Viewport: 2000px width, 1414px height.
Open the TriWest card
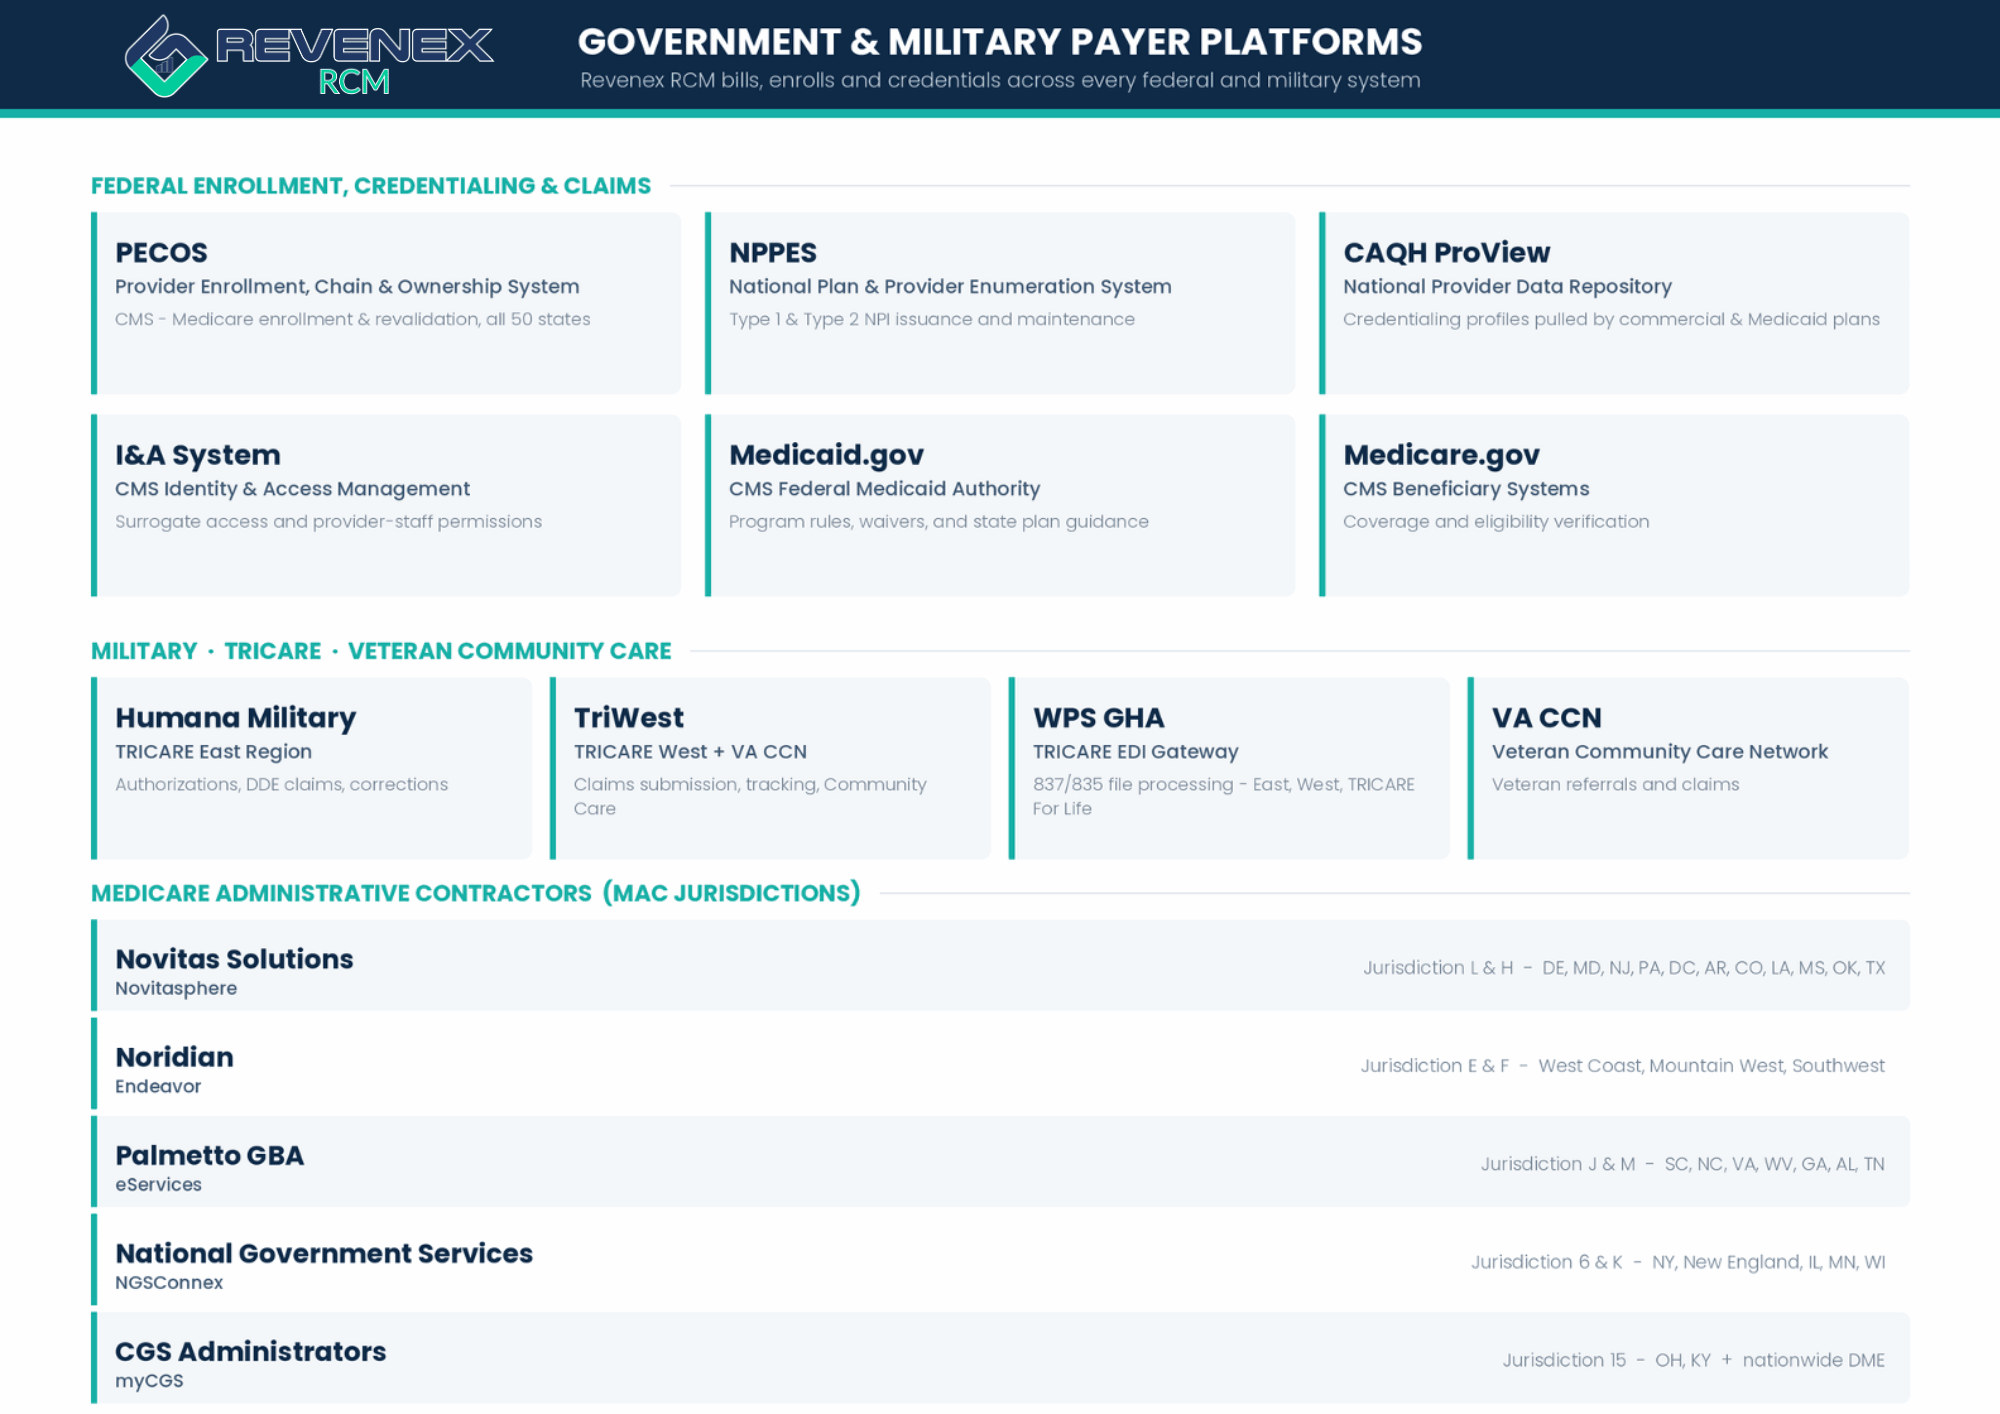click(x=770, y=768)
